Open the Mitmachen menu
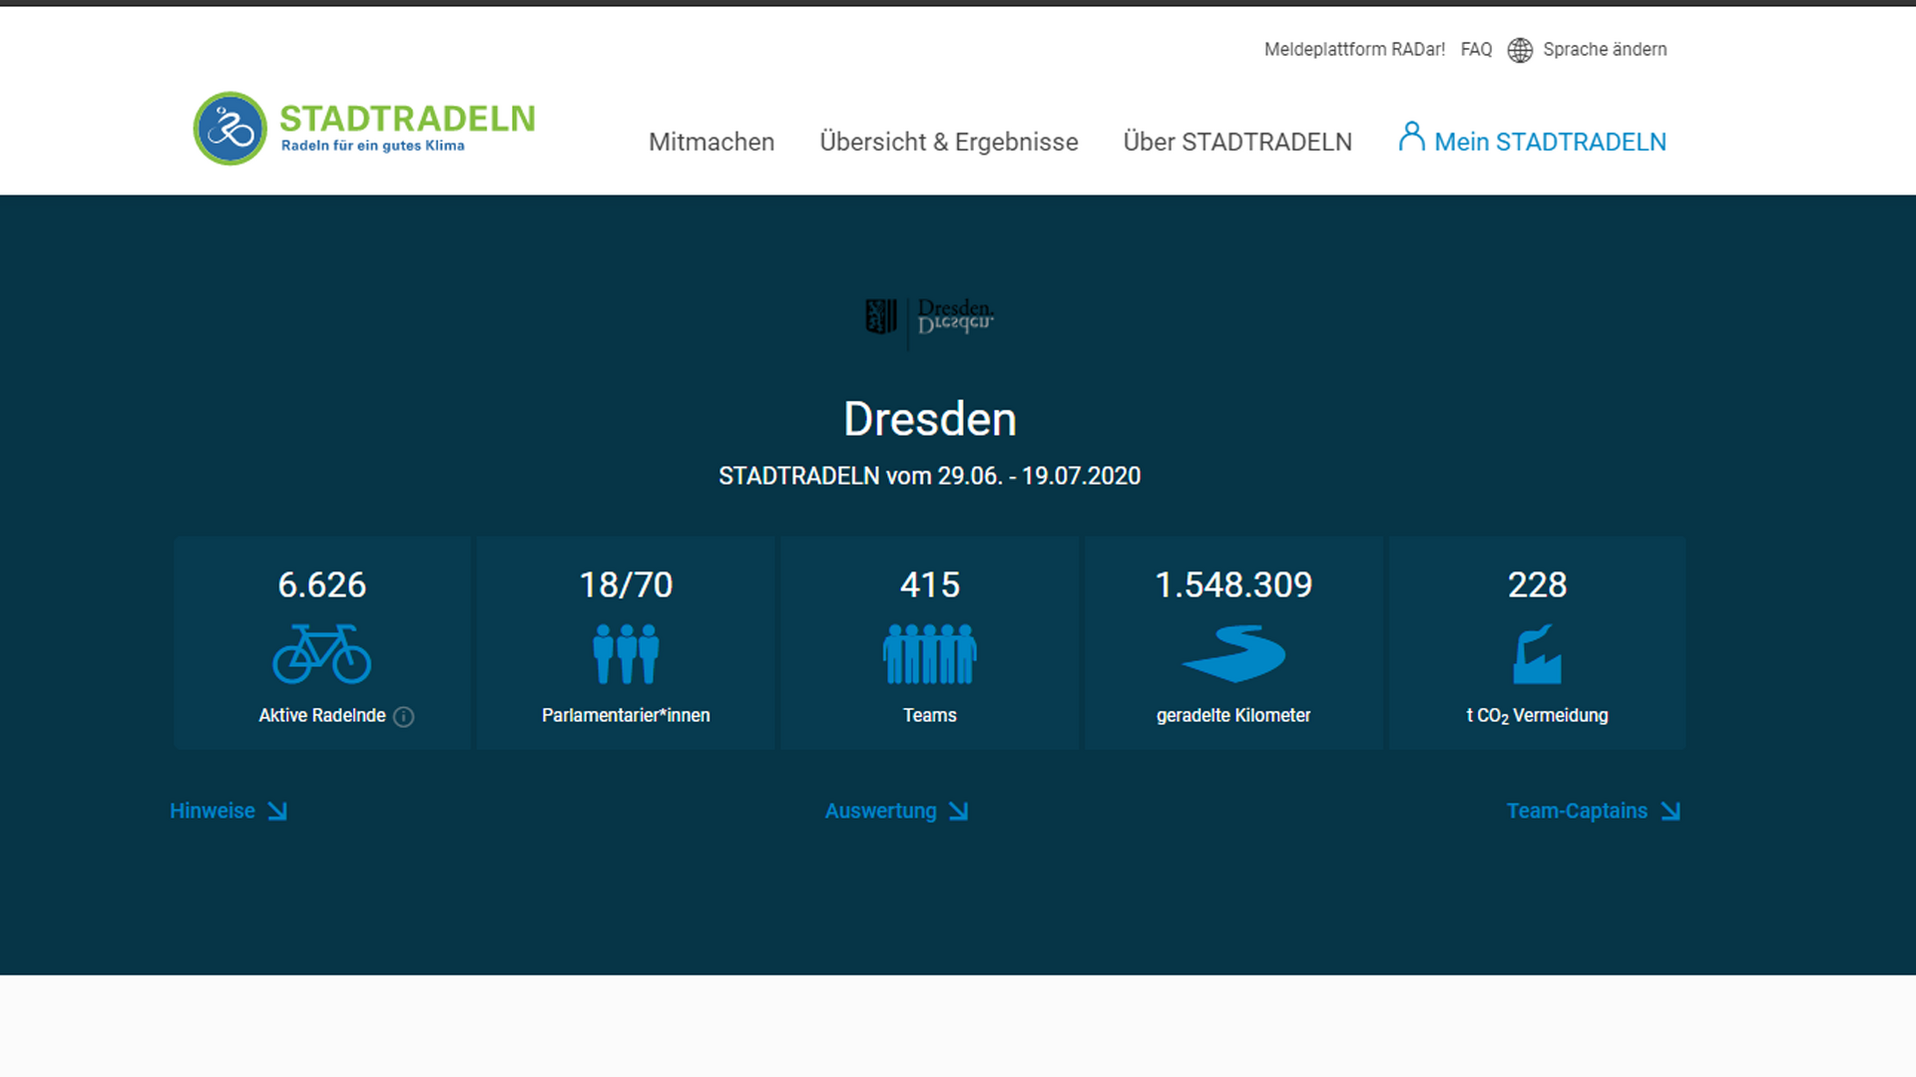 coord(711,142)
